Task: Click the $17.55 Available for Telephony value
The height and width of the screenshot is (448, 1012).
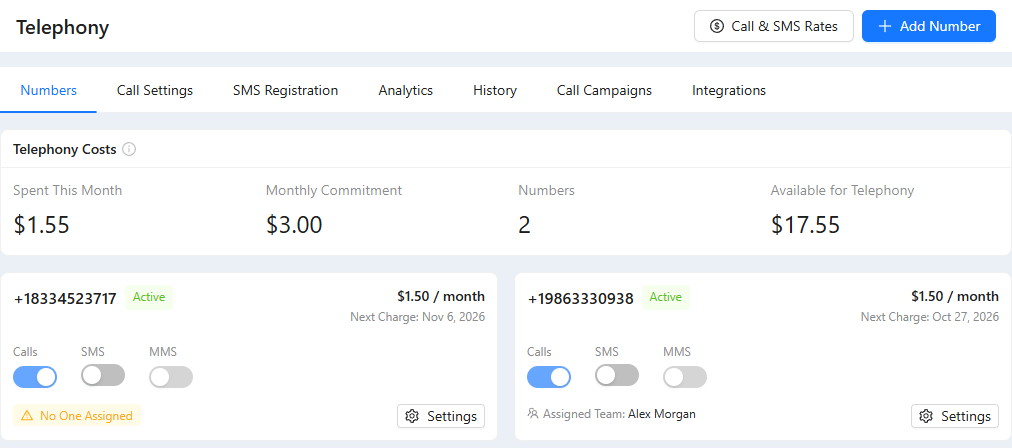Action: [x=805, y=225]
